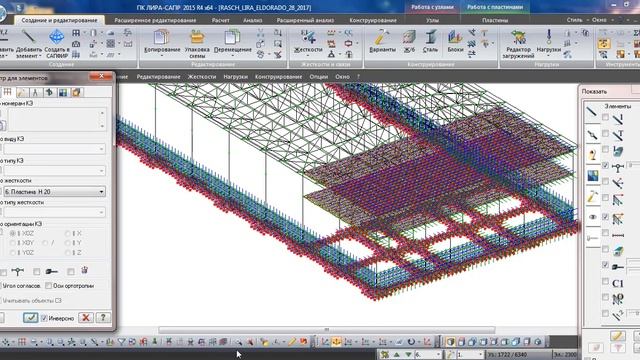The height and width of the screenshot is (360, 640).
Task: Click the Ж/Б design icon
Action: tap(409, 41)
